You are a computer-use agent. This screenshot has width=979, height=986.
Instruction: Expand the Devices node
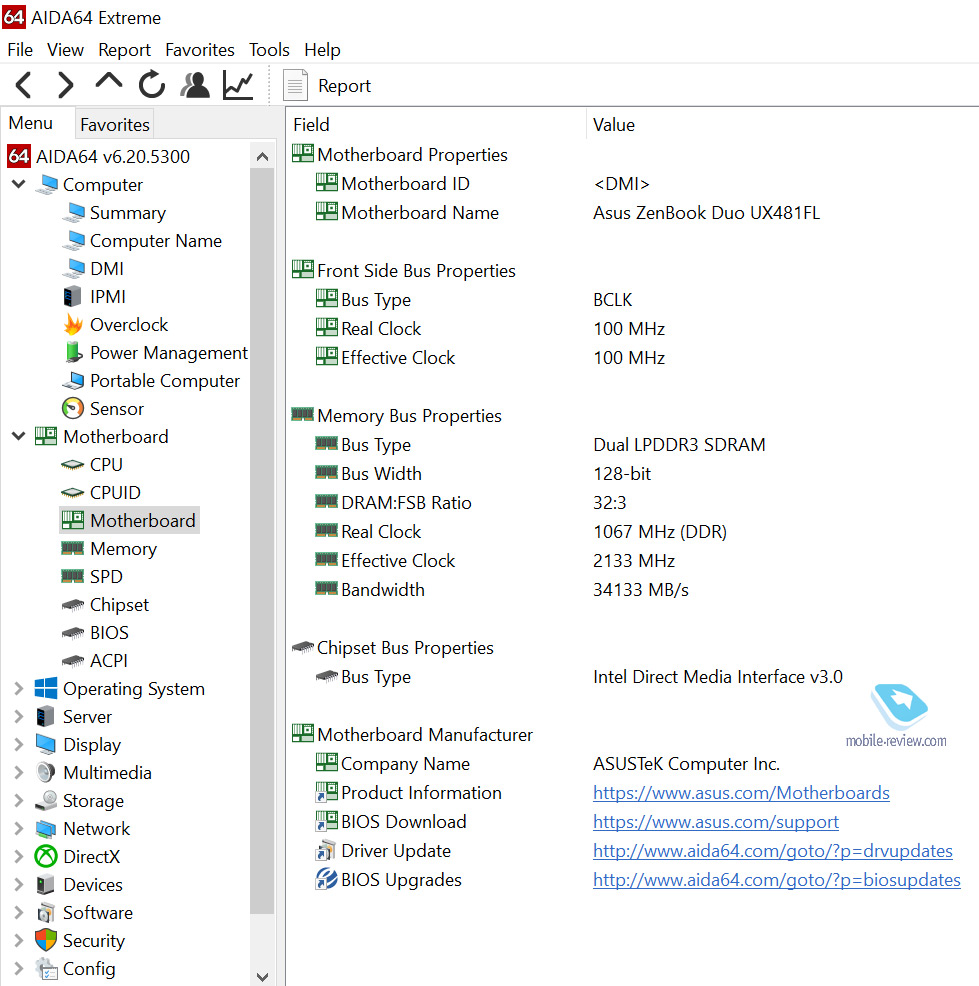[19, 884]
